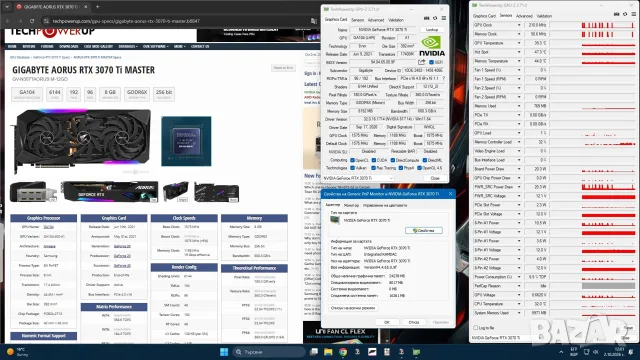Open Task View on the taskbar

[314, 352]
